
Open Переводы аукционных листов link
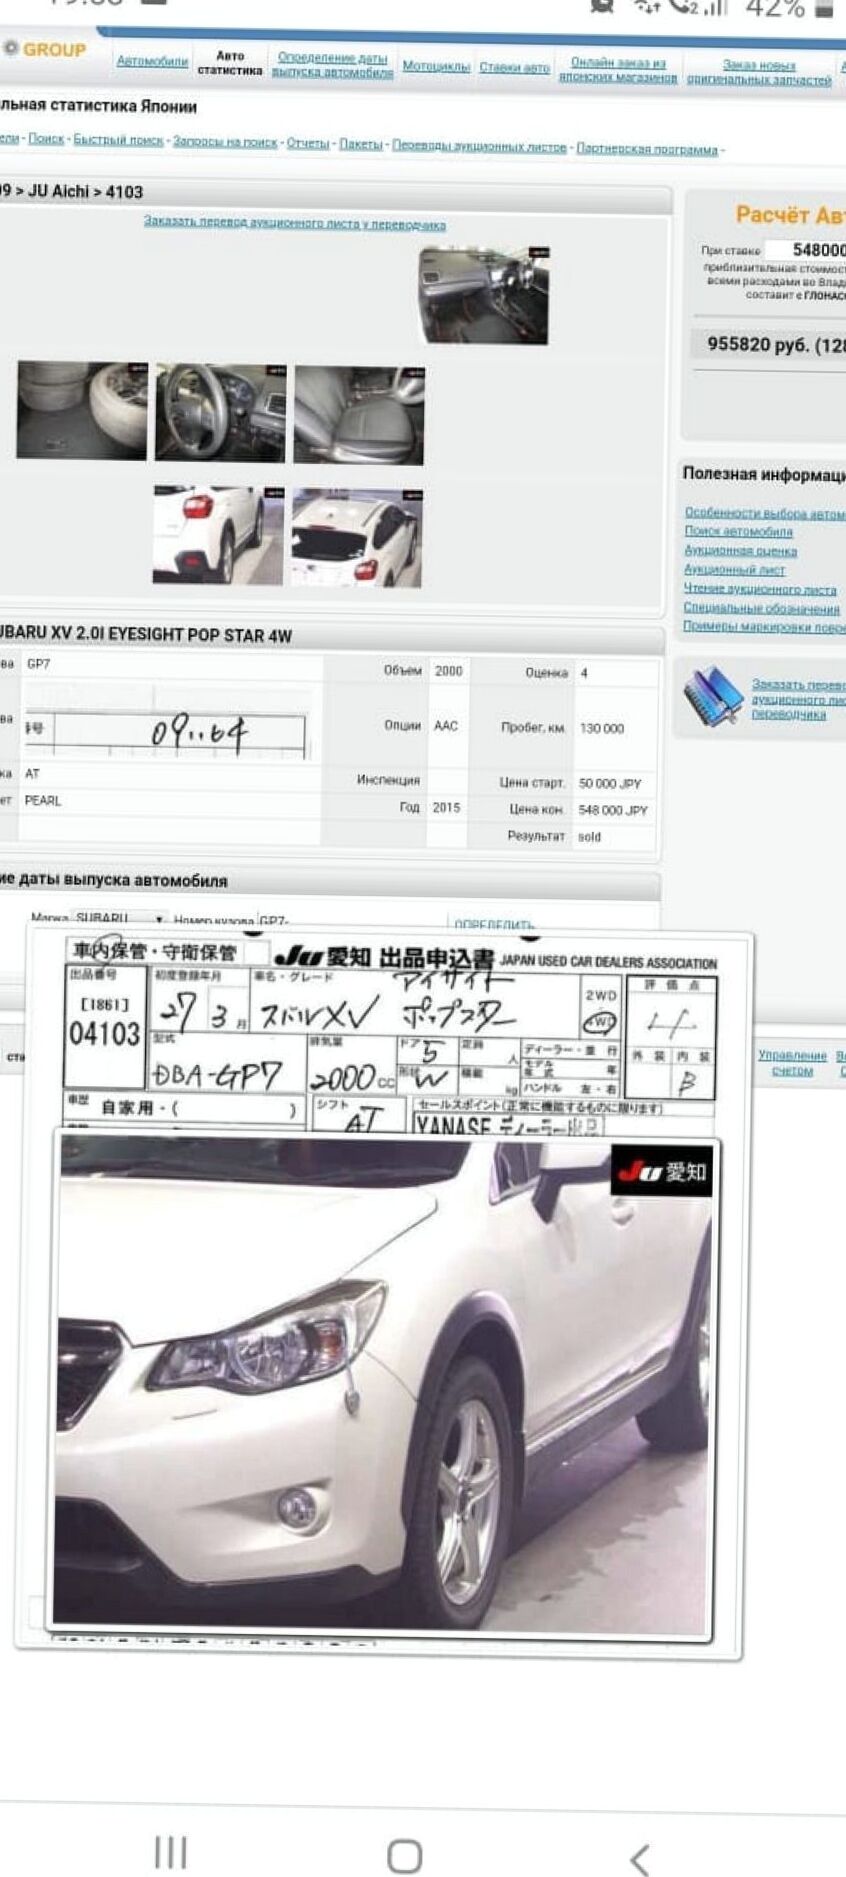coord(479,147)
